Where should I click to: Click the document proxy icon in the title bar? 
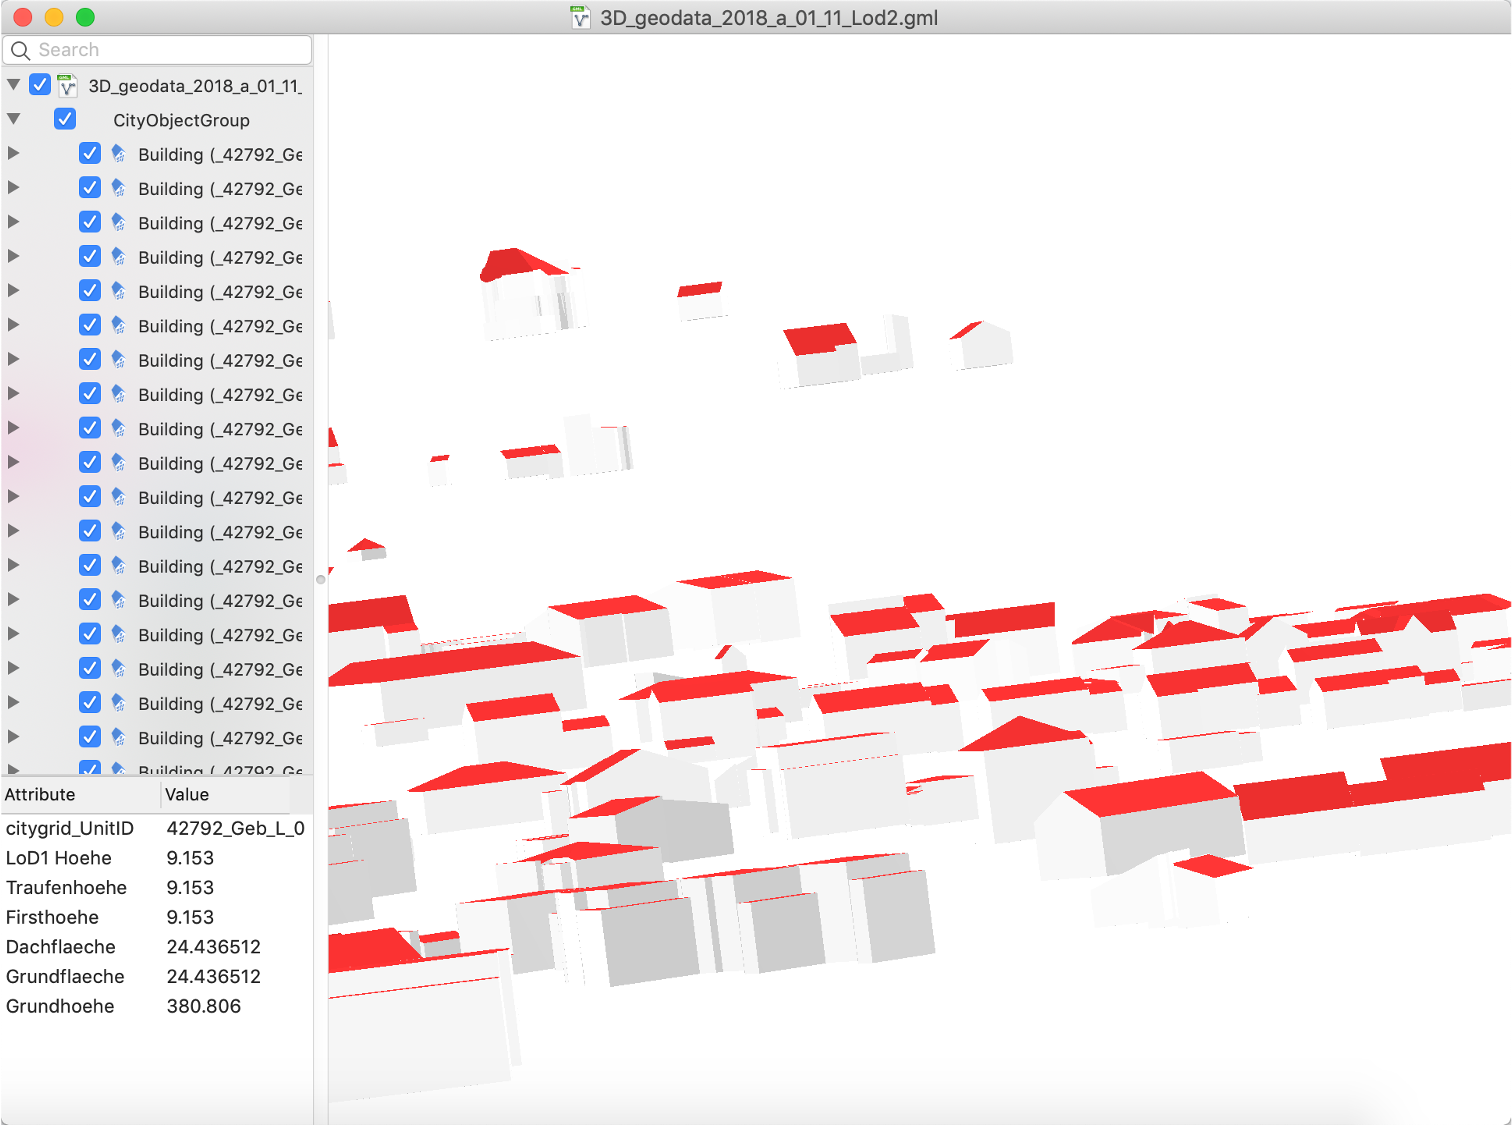[x=579, y=17]
